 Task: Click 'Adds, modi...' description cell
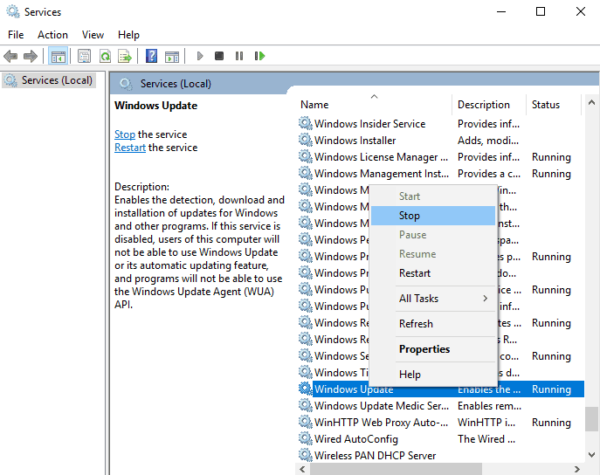point(488,140)
